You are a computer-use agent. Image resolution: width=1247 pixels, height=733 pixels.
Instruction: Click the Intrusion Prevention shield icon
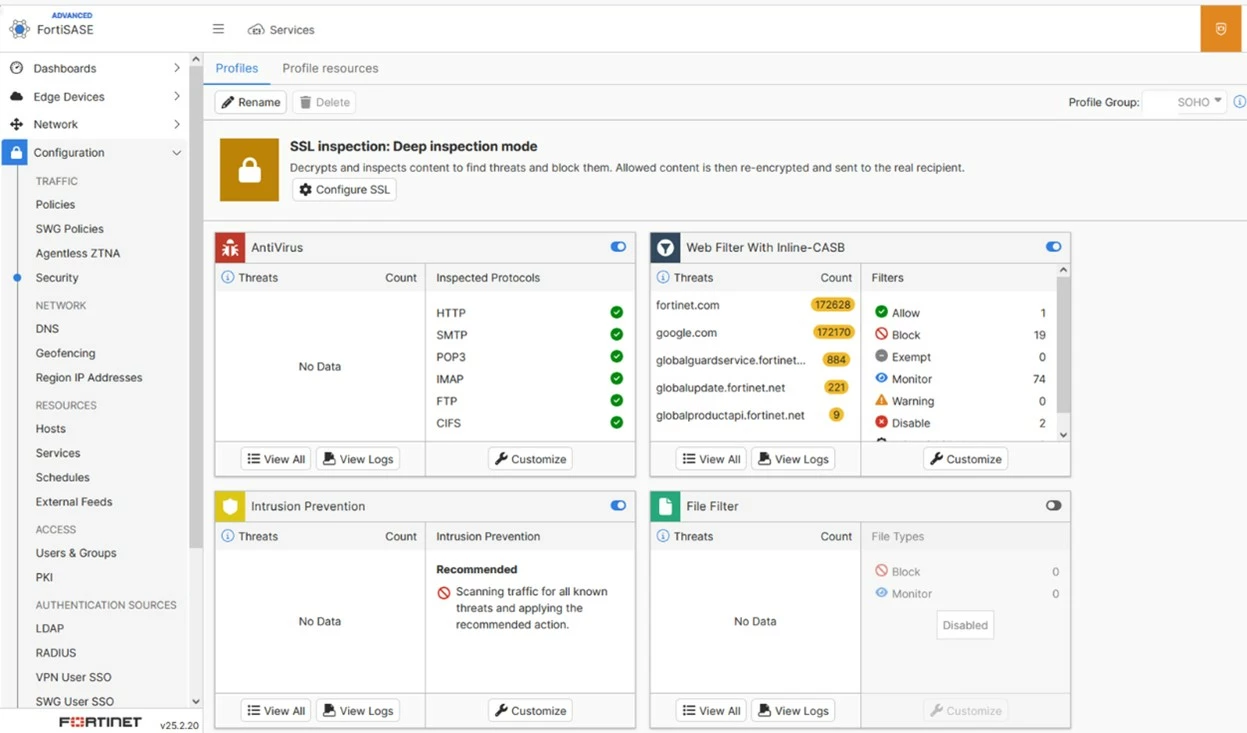click(x=230, y=506)
